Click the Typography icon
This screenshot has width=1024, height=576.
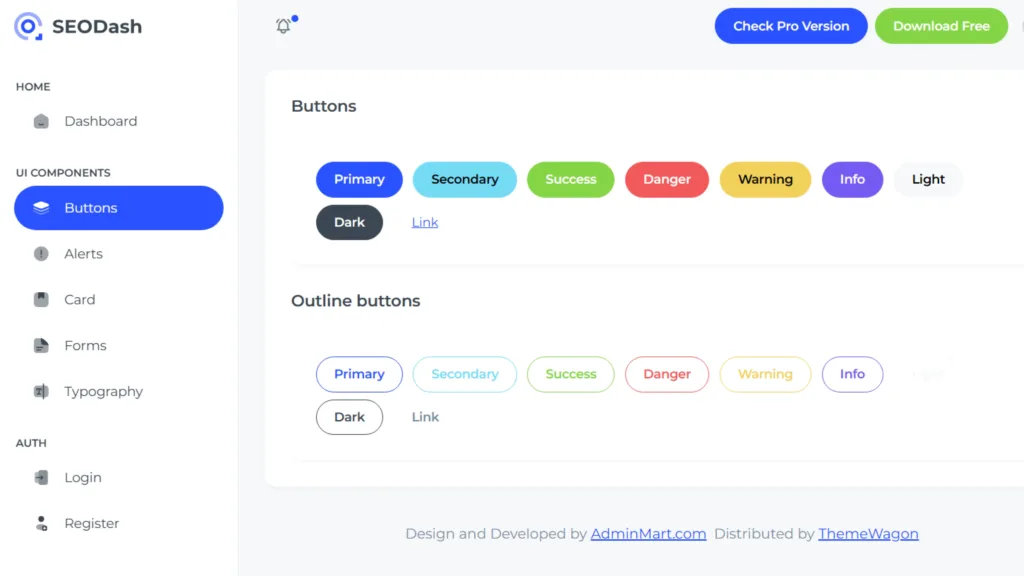42,391
